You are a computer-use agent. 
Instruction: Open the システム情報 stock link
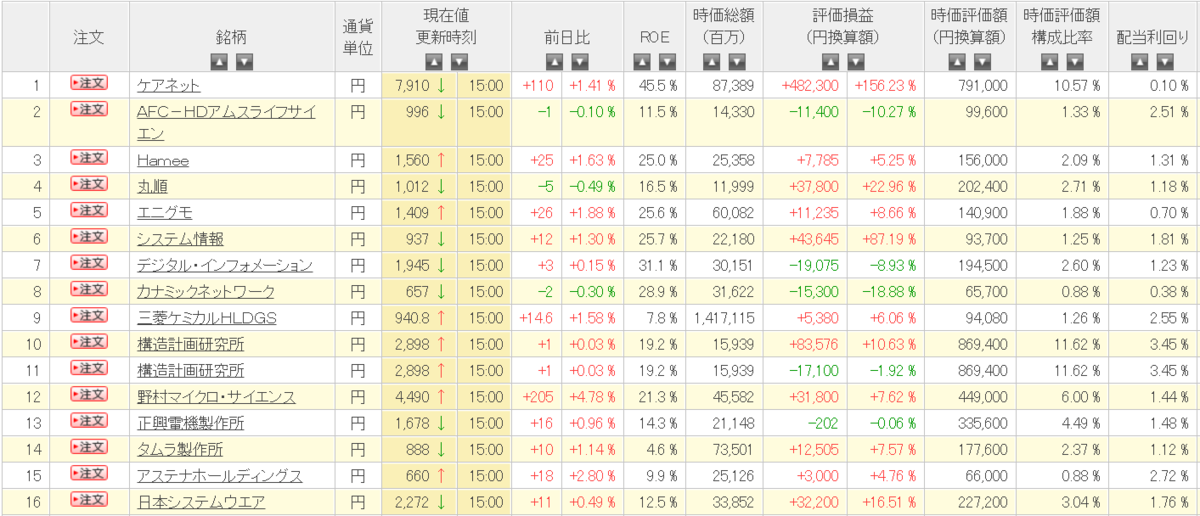tap(181, 238)
